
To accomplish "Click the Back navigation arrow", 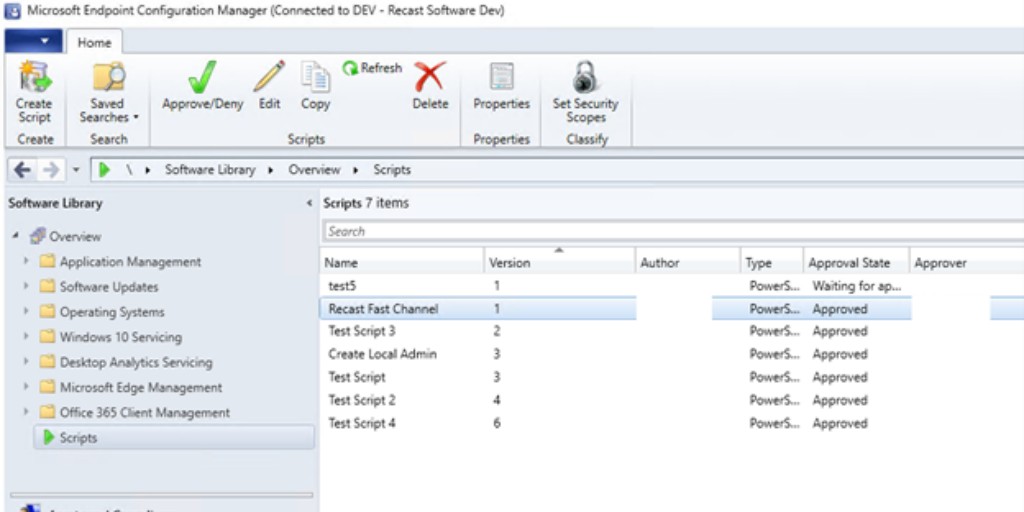I will pyautogui.click(x=22, y=170).
